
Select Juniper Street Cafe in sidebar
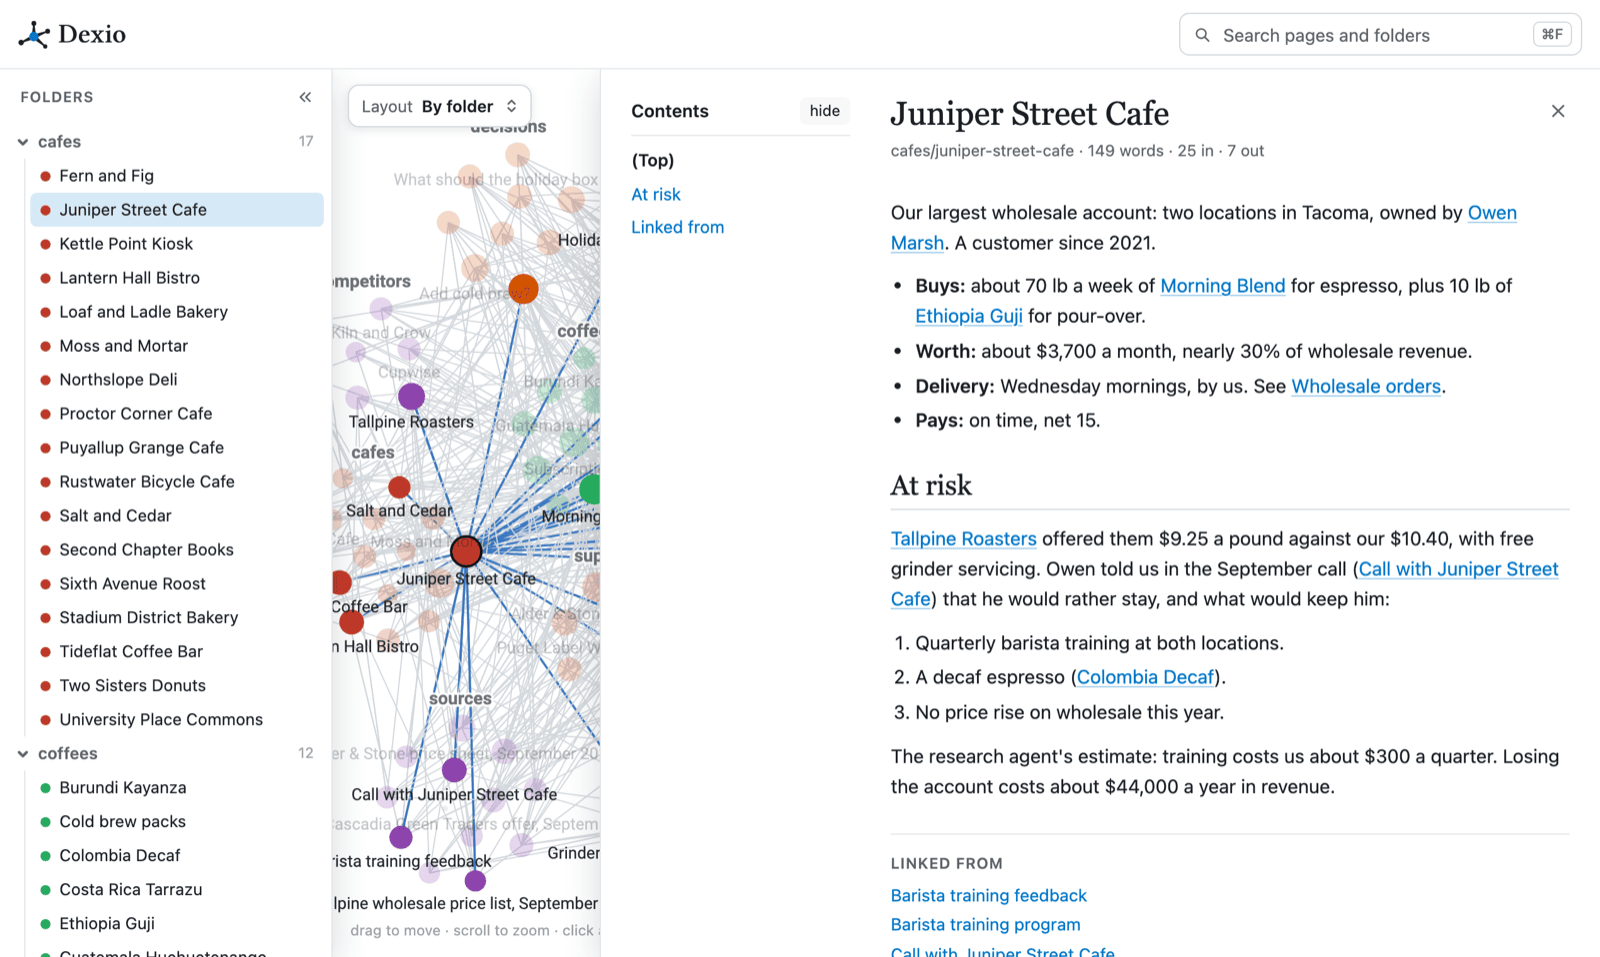click(x=177, y=210)
